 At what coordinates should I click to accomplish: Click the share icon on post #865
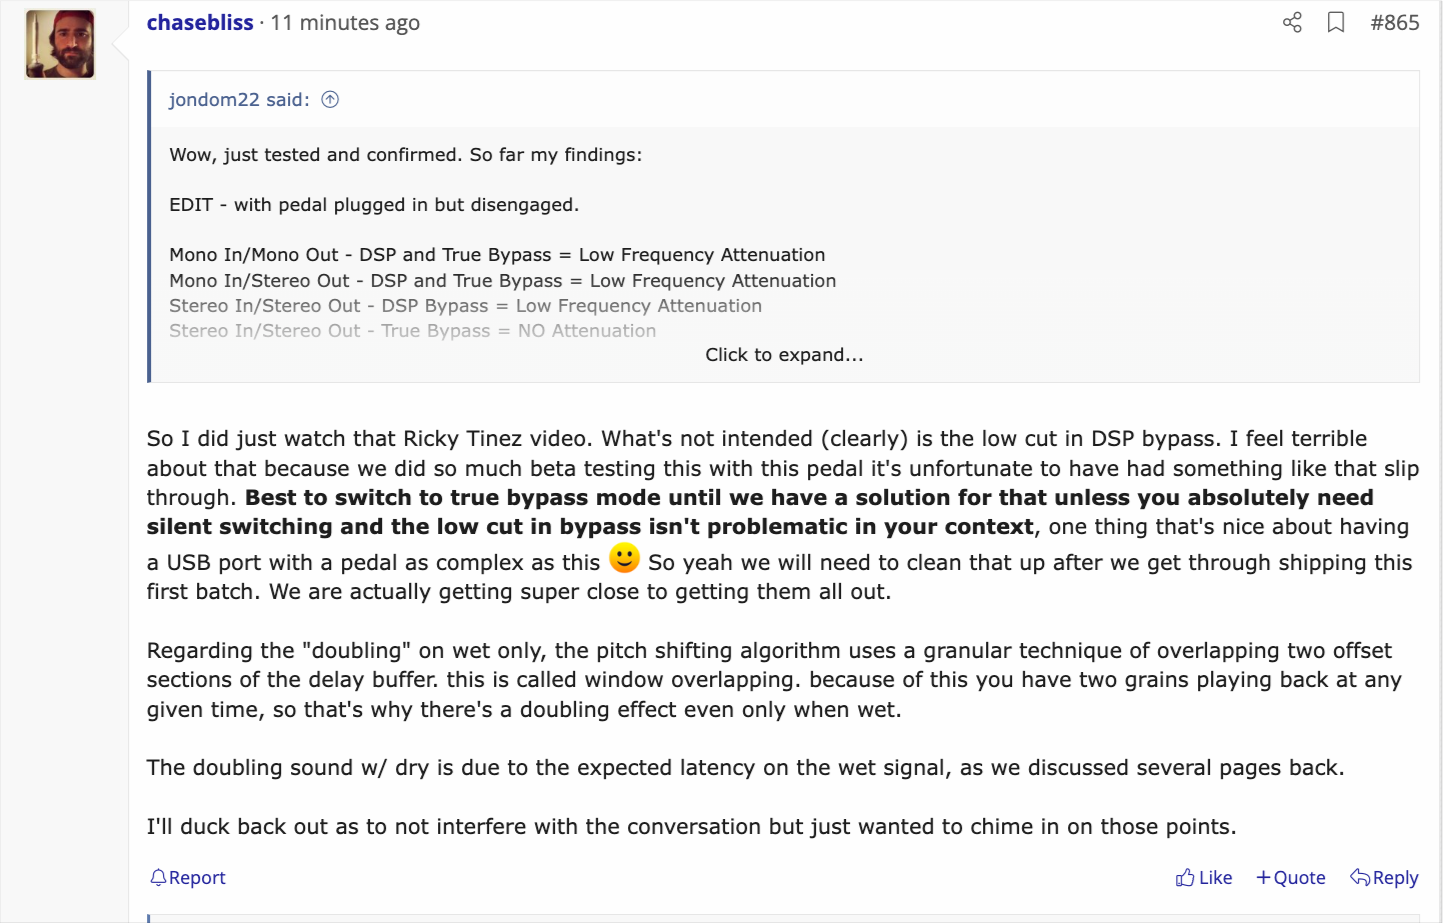pyautogui.click(x=1292, y=22)
